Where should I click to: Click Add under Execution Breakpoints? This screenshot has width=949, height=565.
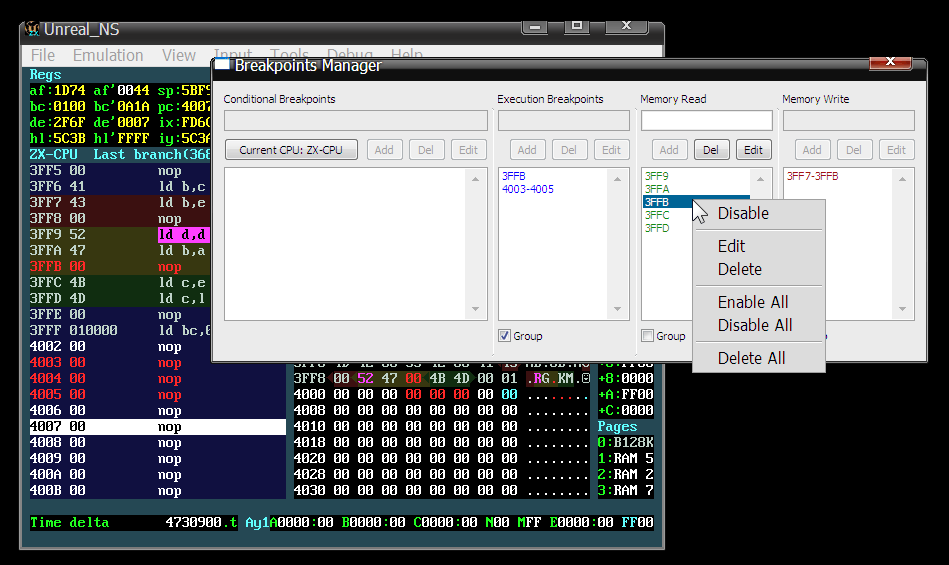pyautogui.click(x=527, y=150)
